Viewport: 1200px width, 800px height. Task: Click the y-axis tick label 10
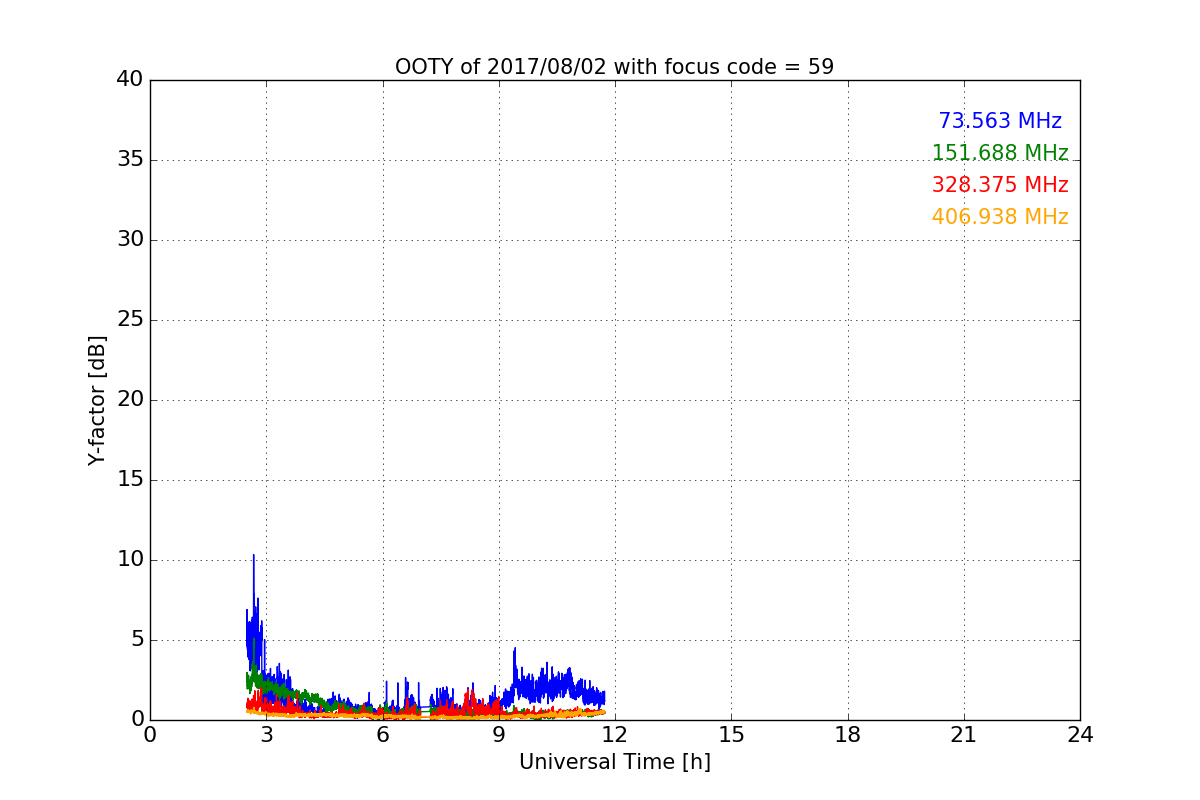130,560
